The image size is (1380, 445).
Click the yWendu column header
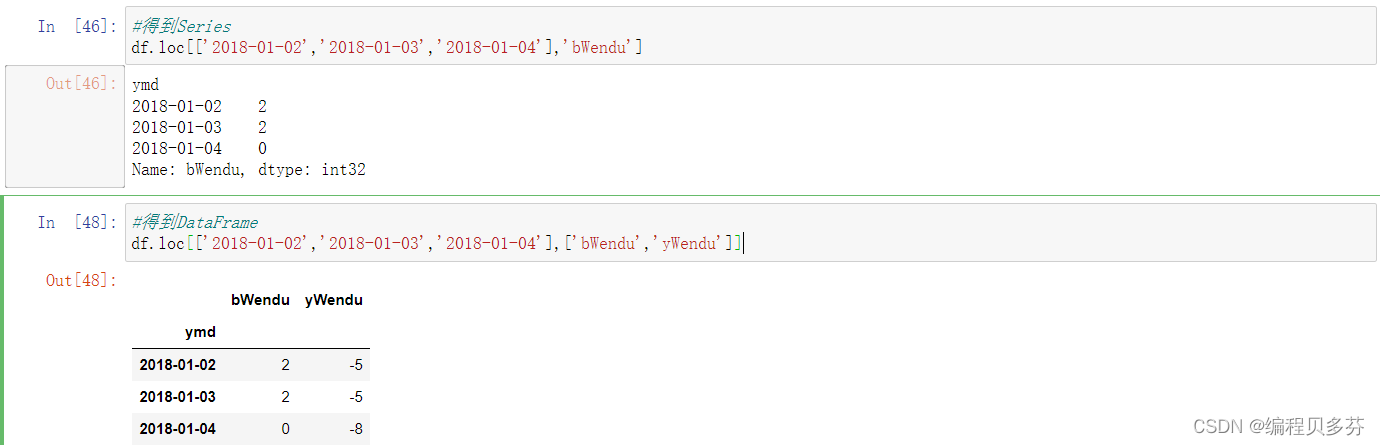tap(333, 300)
